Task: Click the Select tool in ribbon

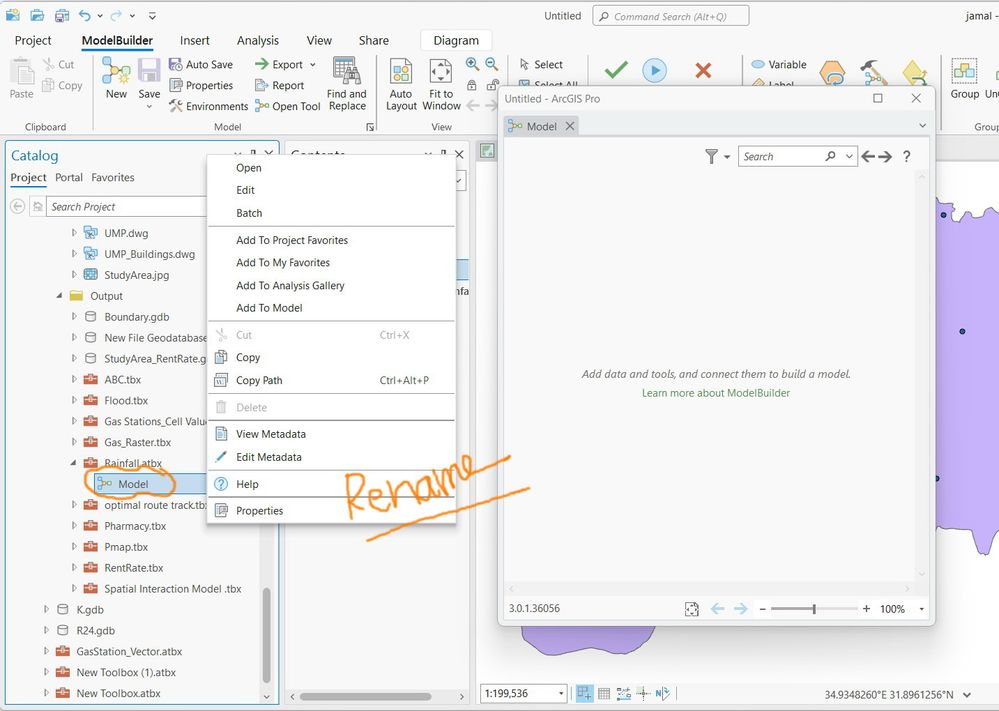Action: click(541, 64)
